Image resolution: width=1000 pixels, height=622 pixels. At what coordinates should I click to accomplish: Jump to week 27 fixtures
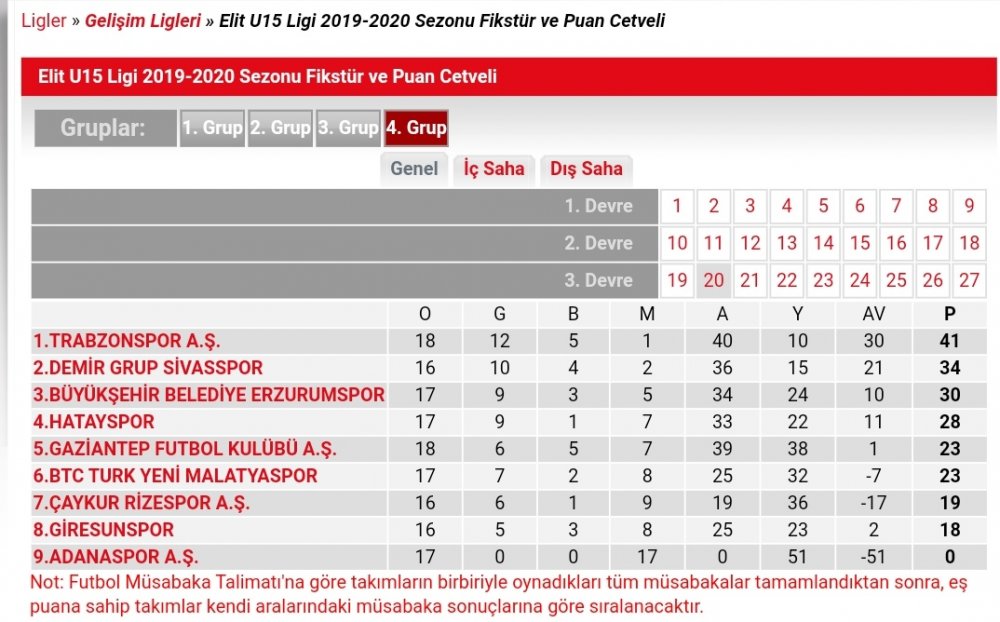(x=968, y=280)
